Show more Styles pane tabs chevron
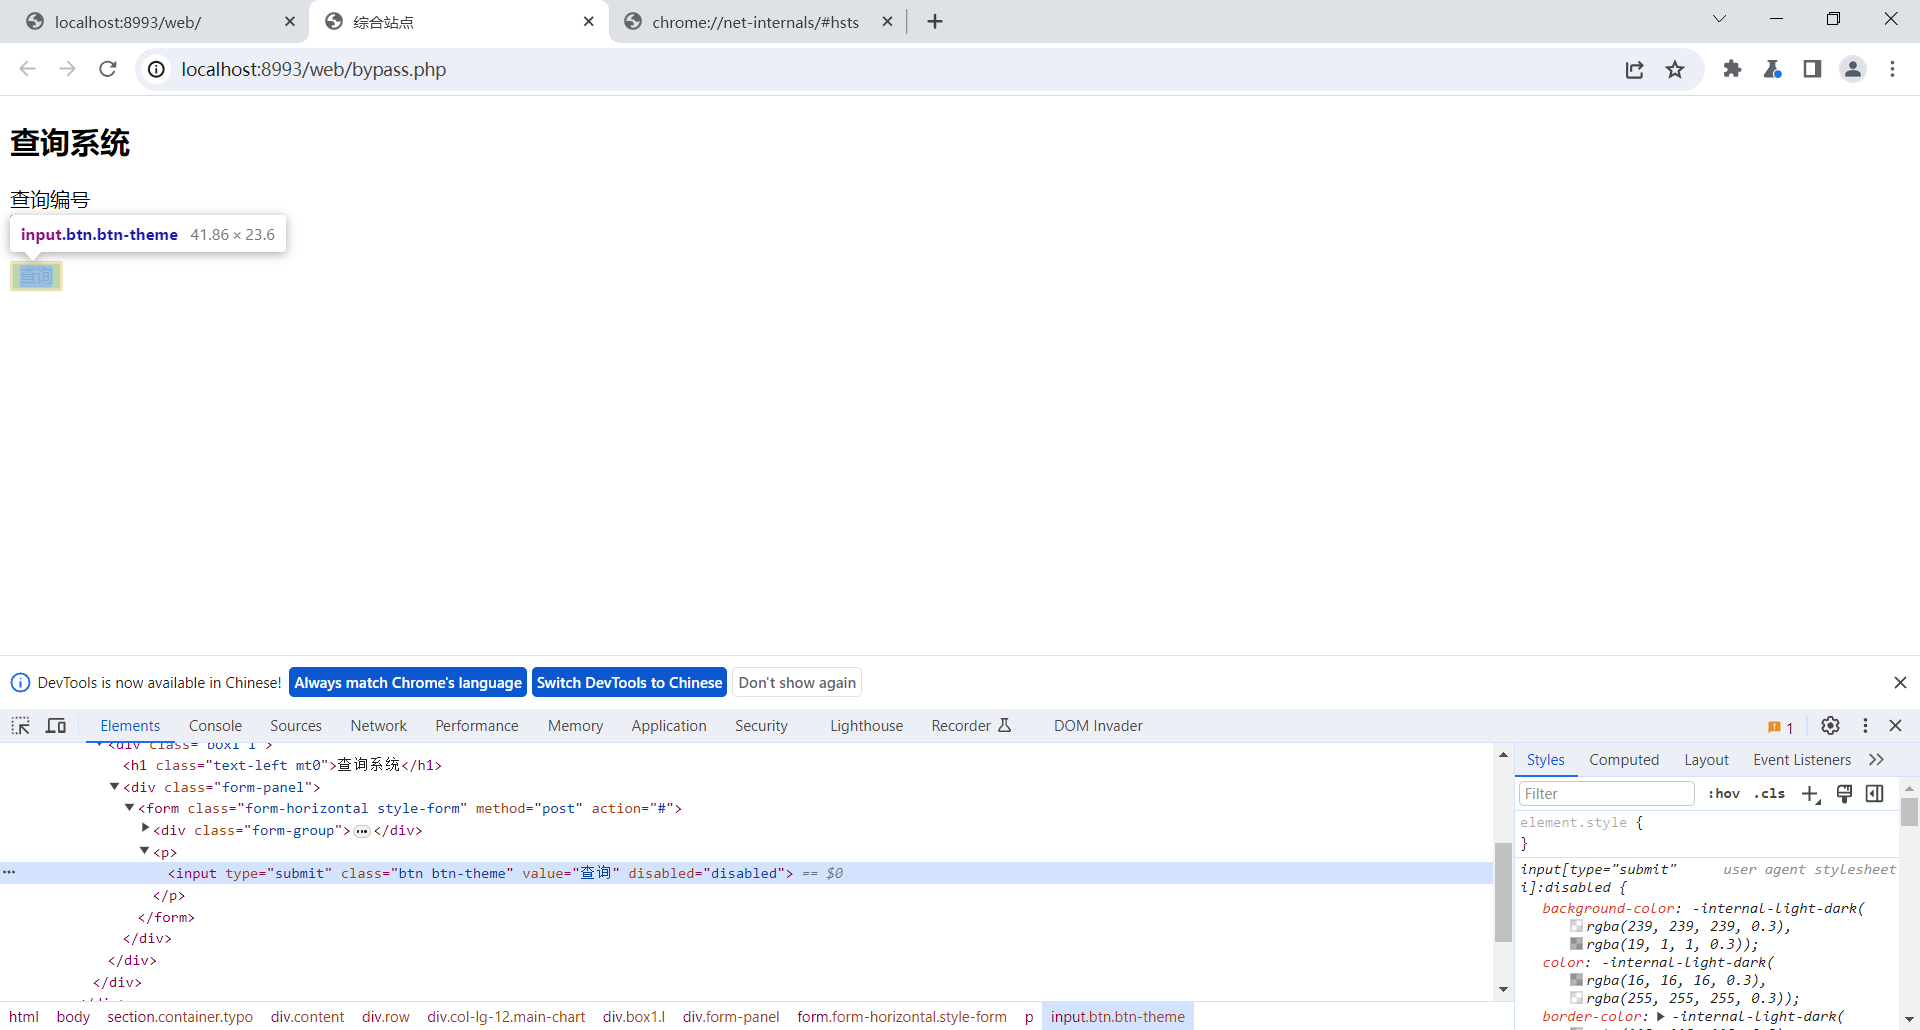 pyautogui.click(x=1877, y=760)
